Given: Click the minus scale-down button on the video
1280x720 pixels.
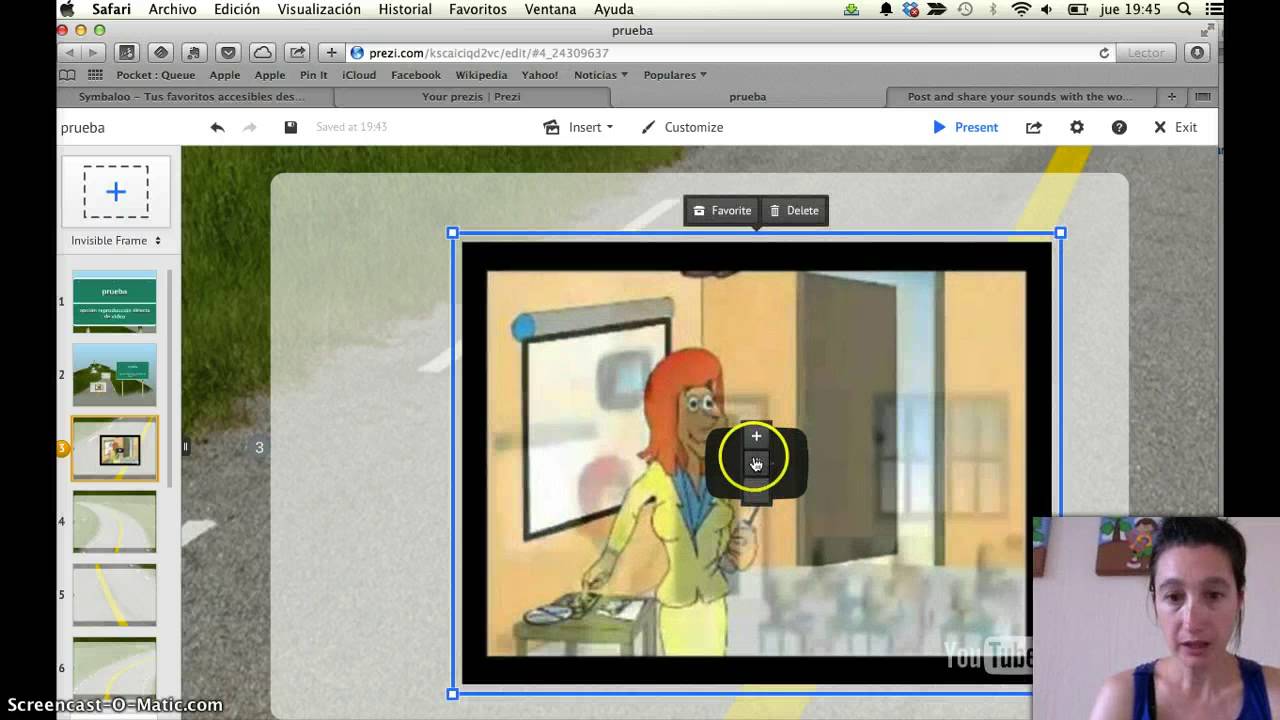Looking at the screenshot, I should (x=756, y=490).
